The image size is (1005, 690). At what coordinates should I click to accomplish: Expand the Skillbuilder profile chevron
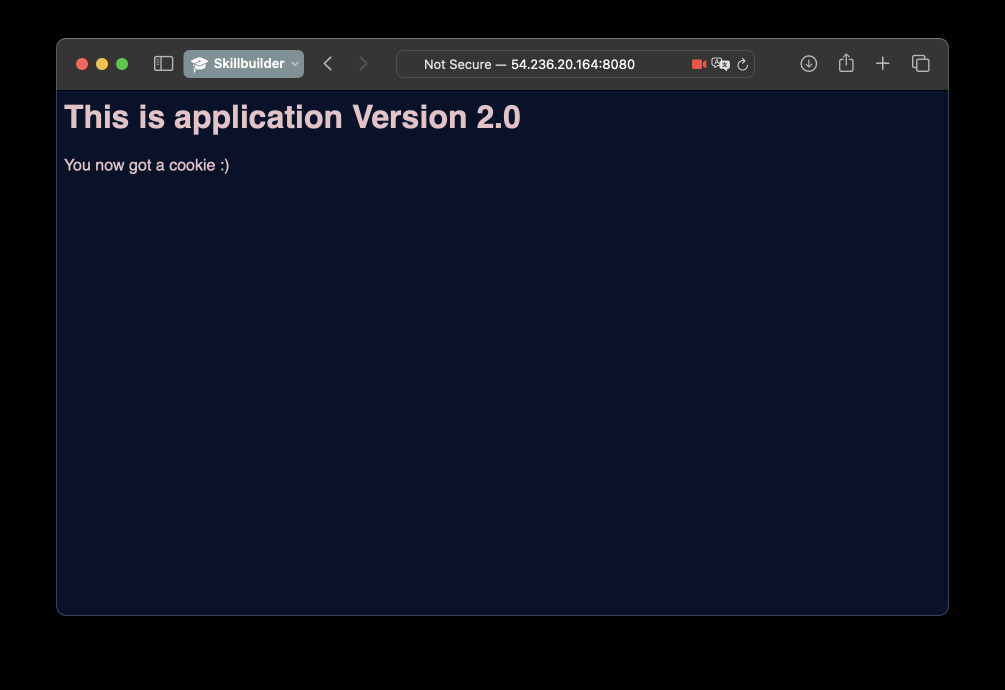point(293,64)
